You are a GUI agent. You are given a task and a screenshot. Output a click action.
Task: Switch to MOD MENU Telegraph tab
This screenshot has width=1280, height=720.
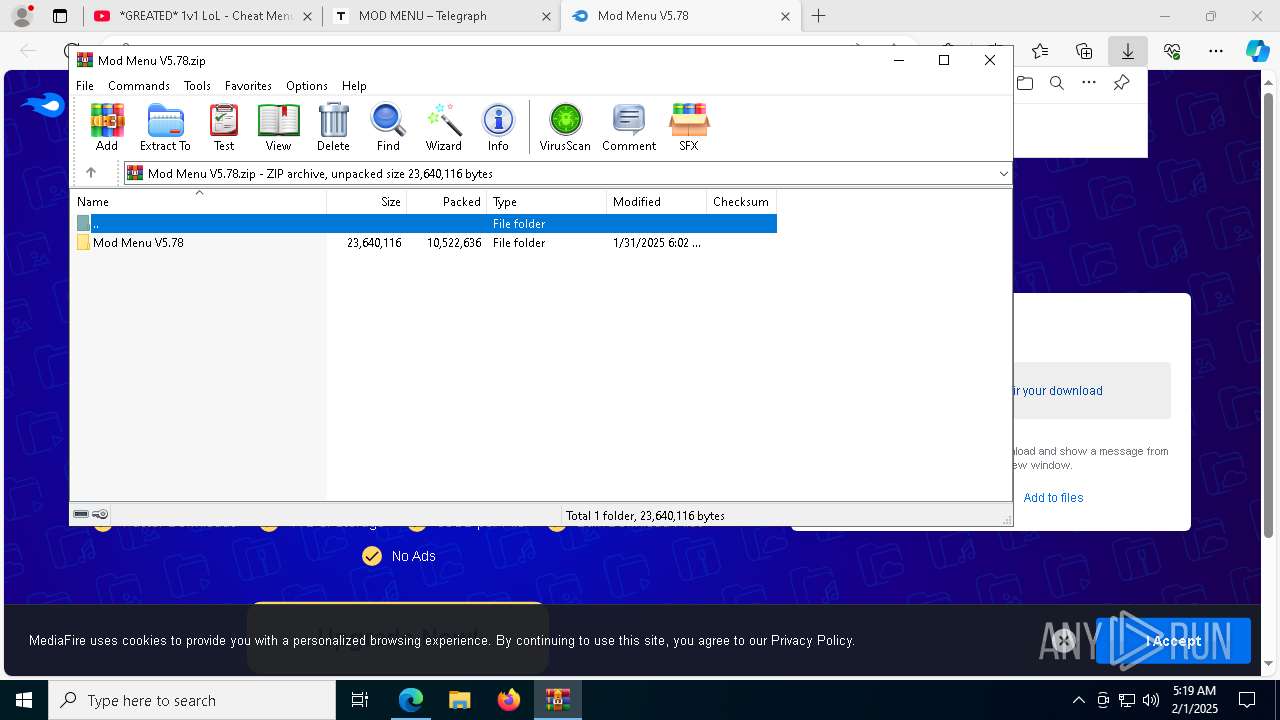click(x=443, y=16)
